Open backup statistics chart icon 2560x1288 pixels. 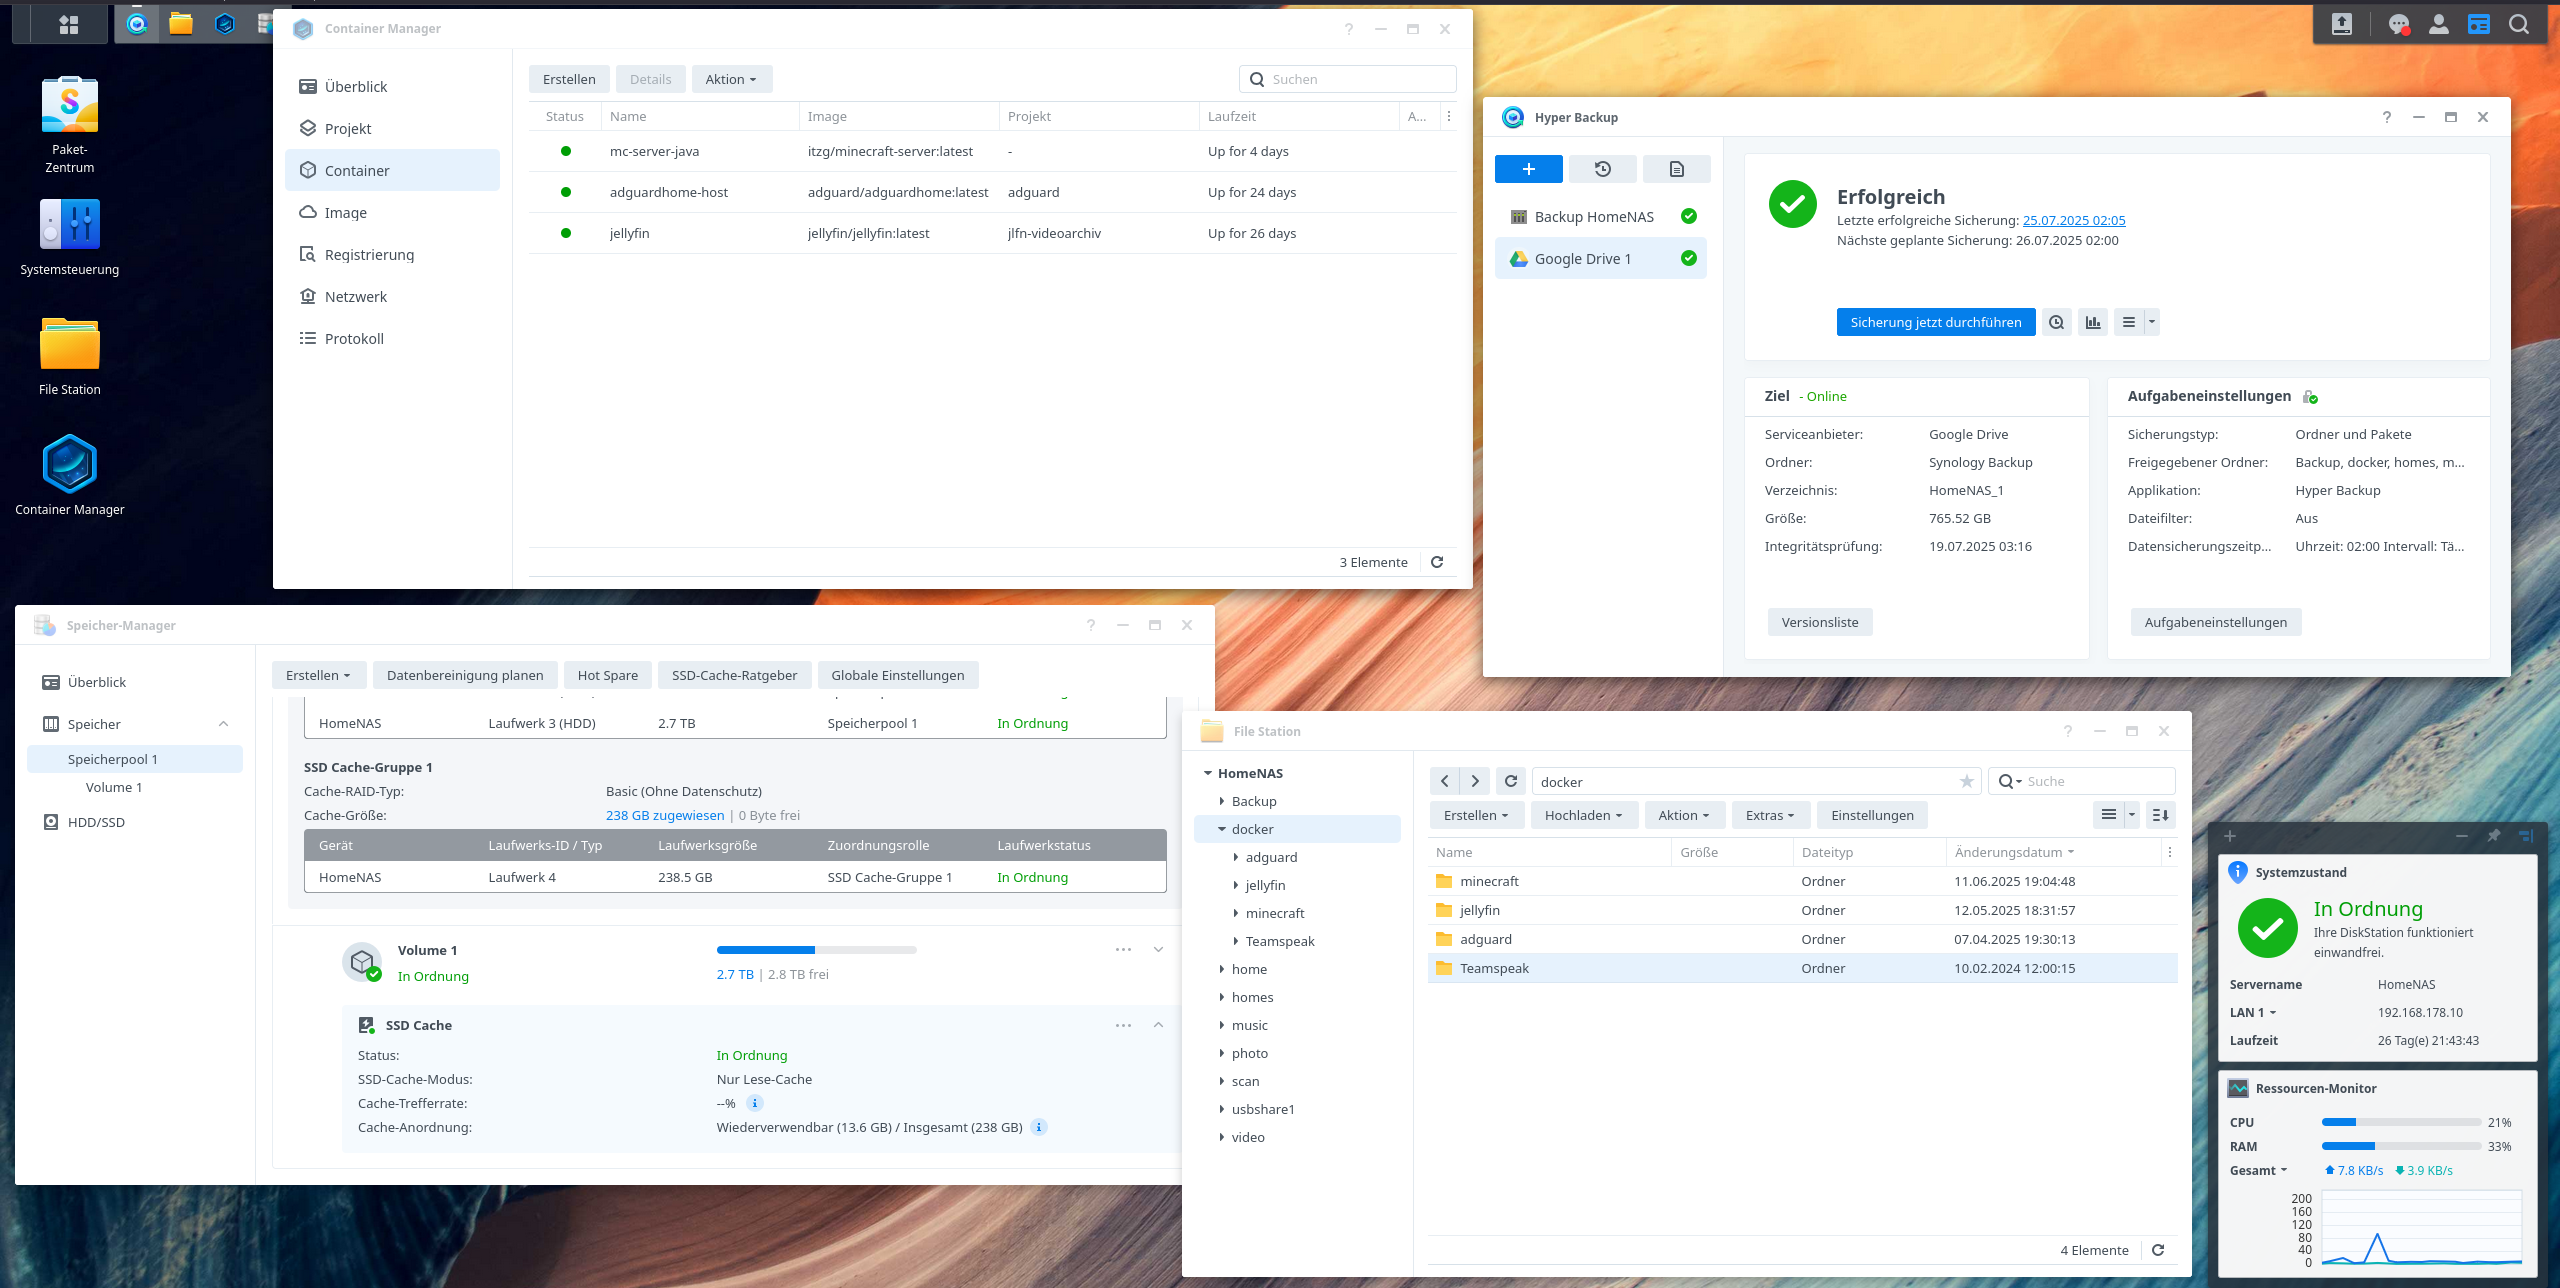(x=2092, y=322)
